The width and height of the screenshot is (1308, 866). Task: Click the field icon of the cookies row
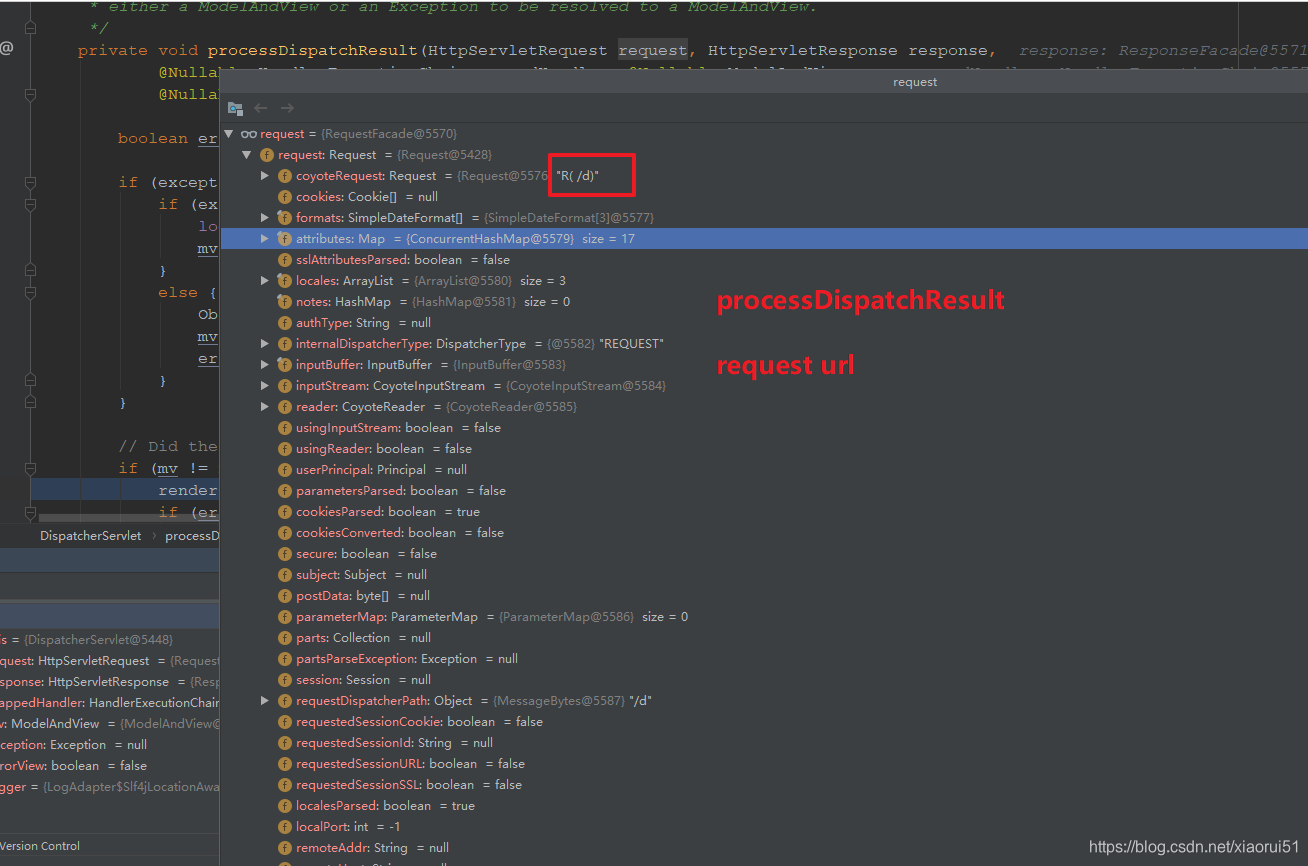click(285, 197)
